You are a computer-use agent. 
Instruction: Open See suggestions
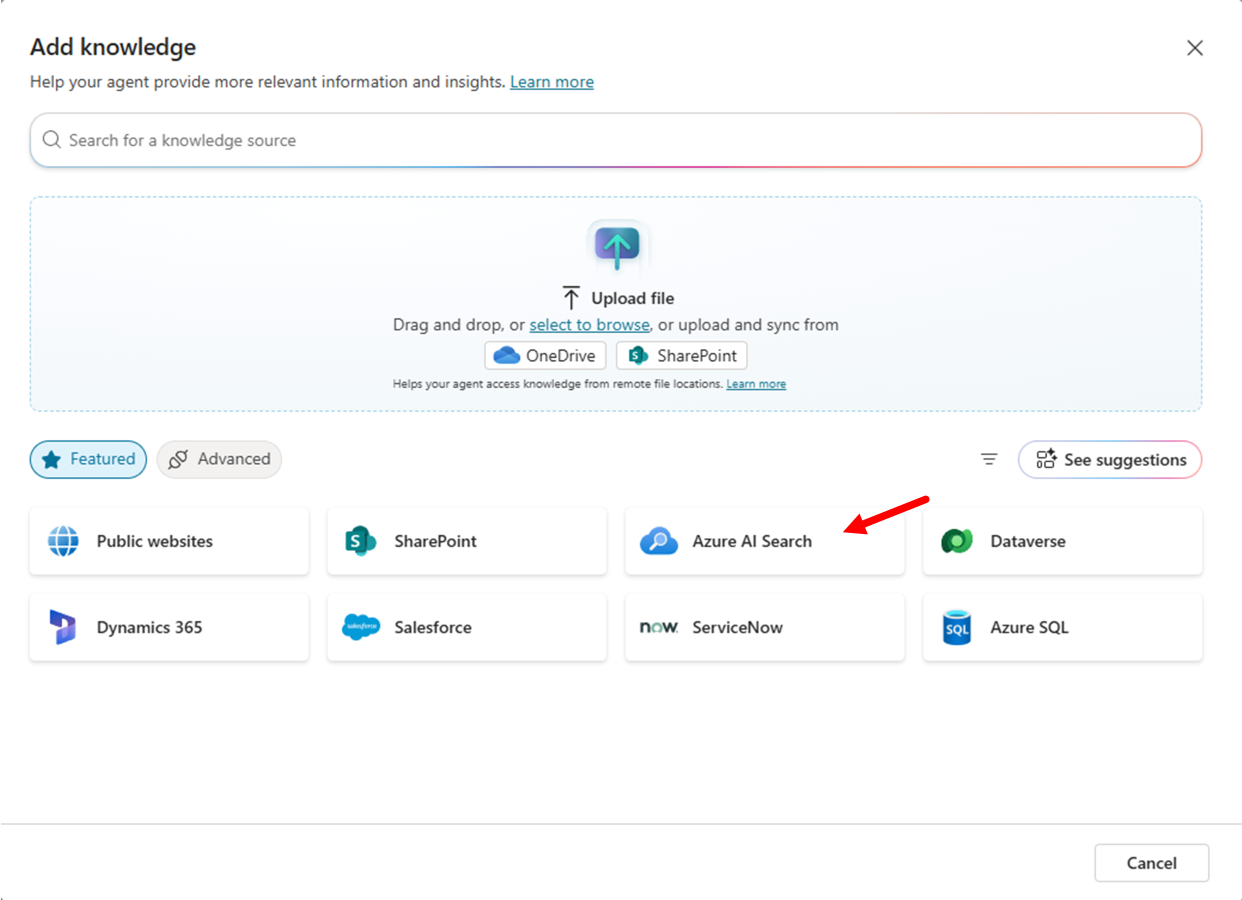1110,459
